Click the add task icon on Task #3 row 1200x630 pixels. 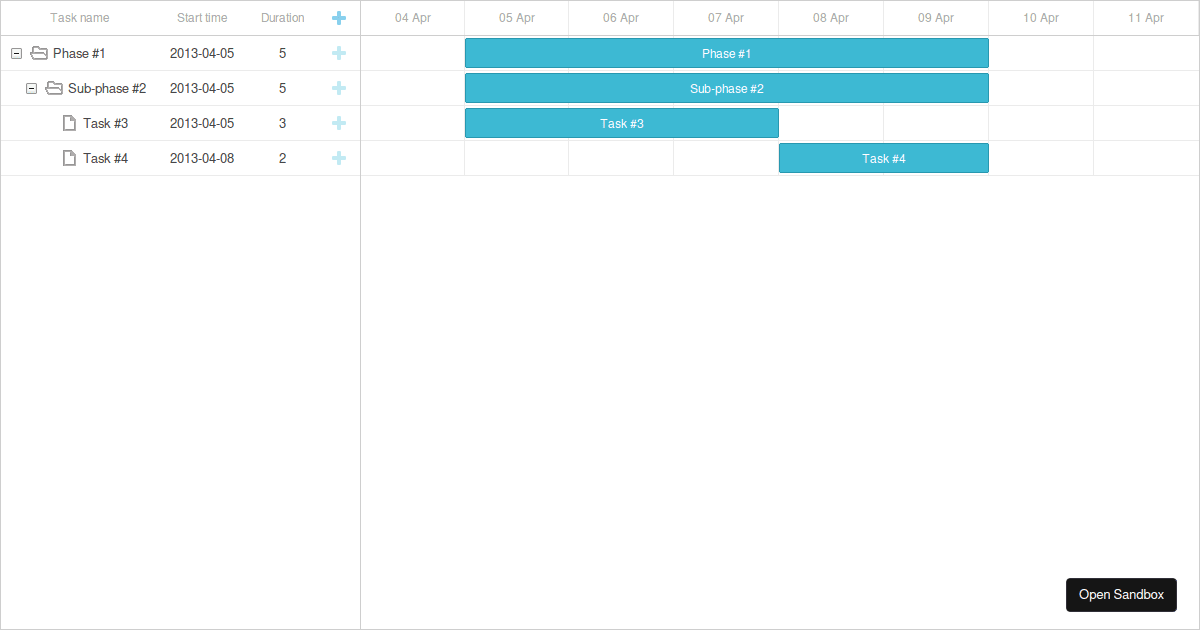(339, 123)
